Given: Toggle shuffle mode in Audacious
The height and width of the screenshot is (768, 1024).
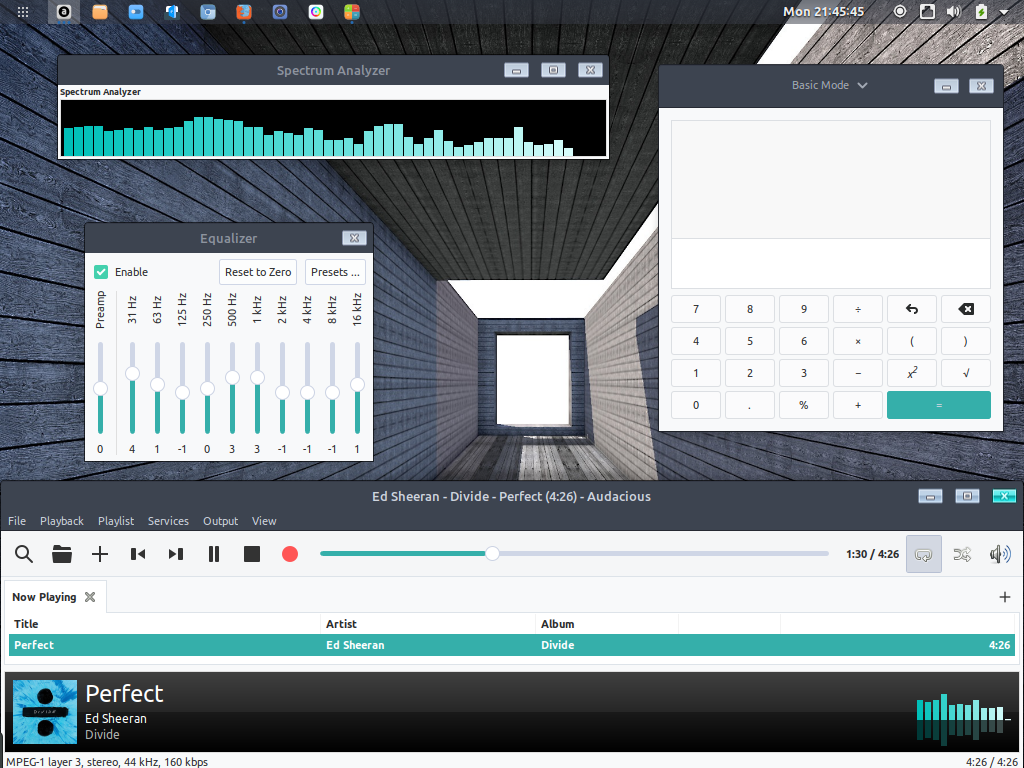Looking at the screenshot, I should point(962,554).
